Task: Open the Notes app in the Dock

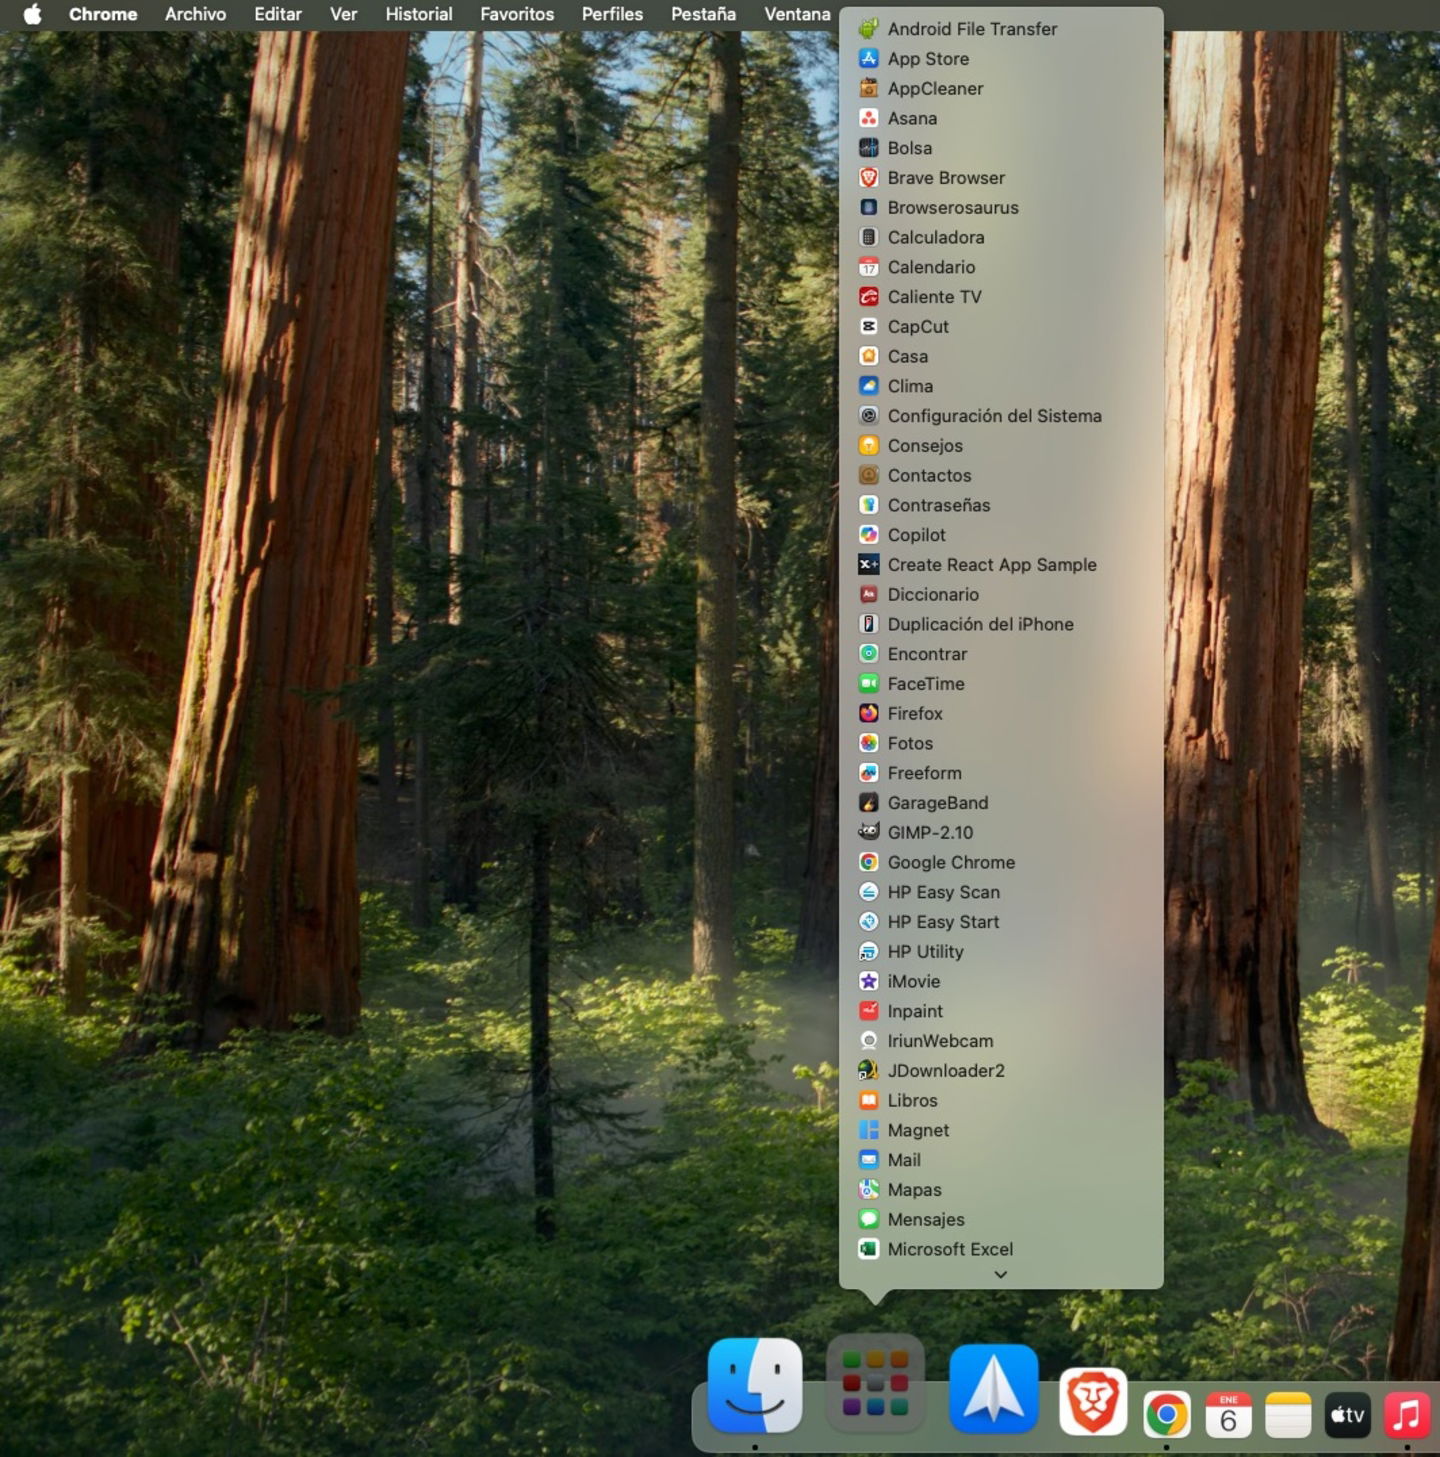Action: (x=1288, y=1414)
